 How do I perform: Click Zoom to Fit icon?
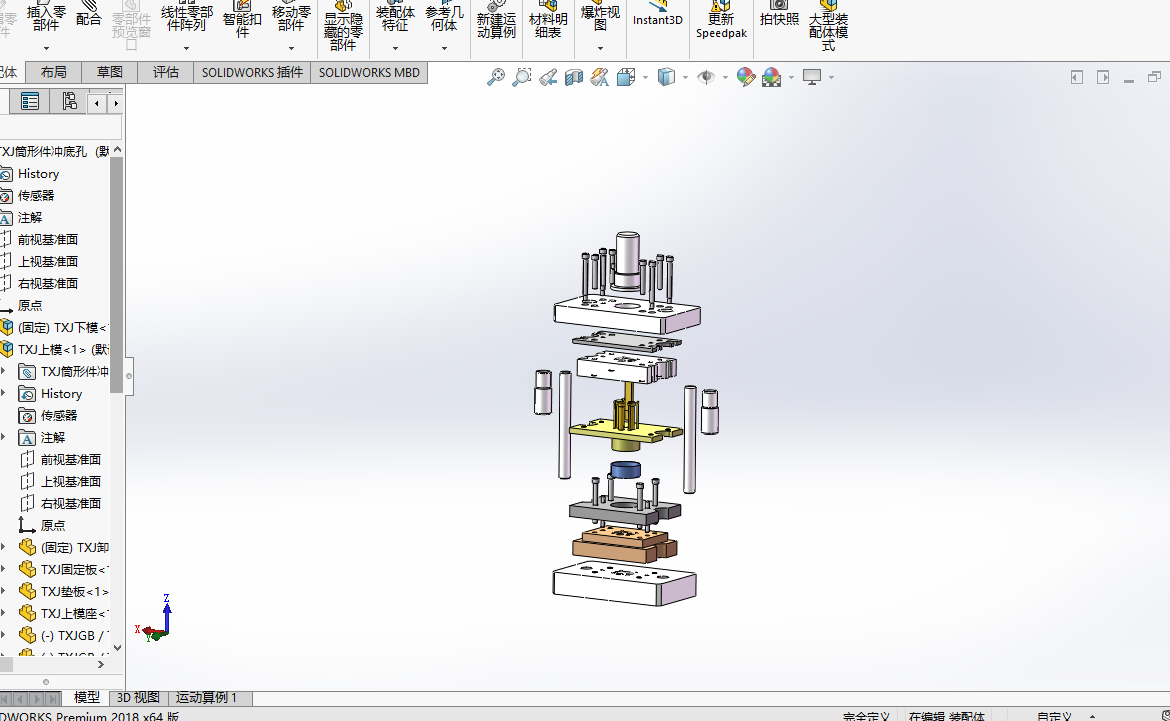(495, 77)
